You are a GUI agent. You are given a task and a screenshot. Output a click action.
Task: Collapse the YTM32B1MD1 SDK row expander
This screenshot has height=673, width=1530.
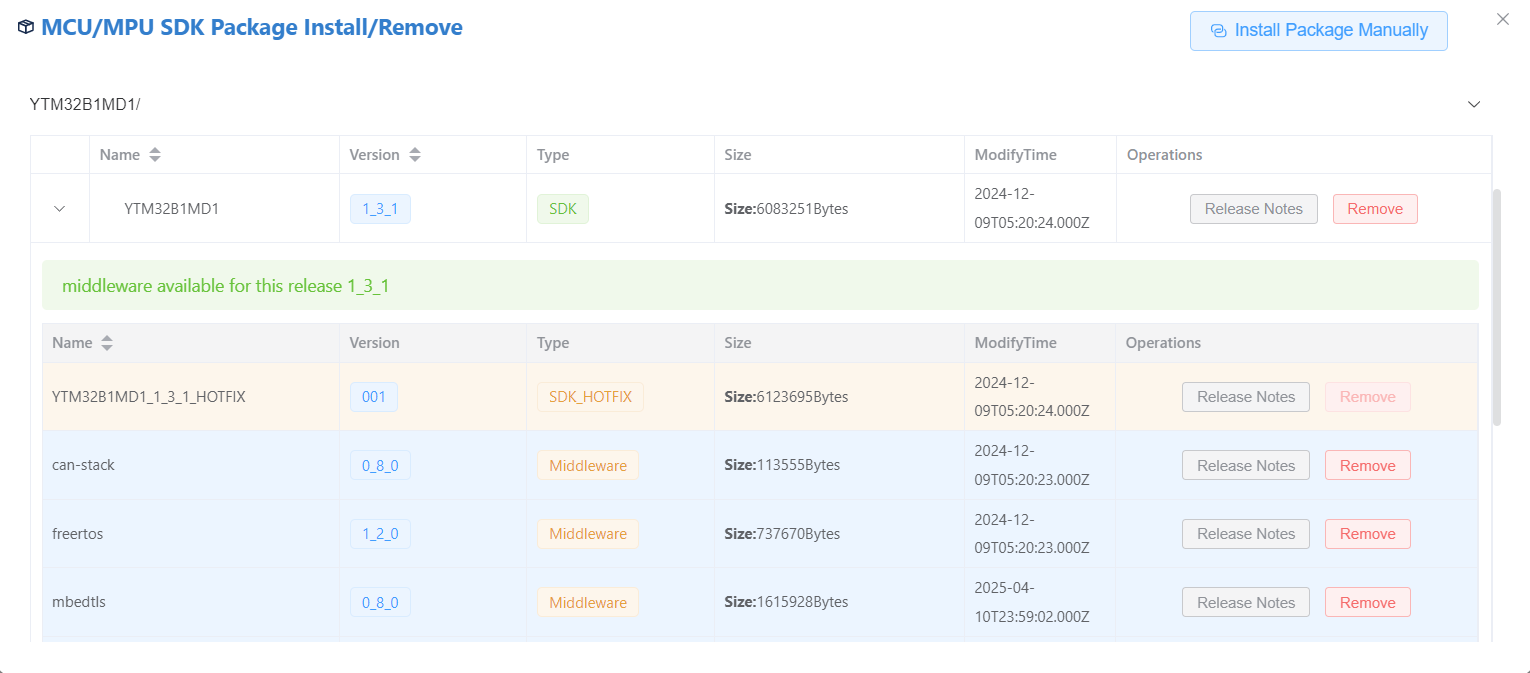coord(59,209)
